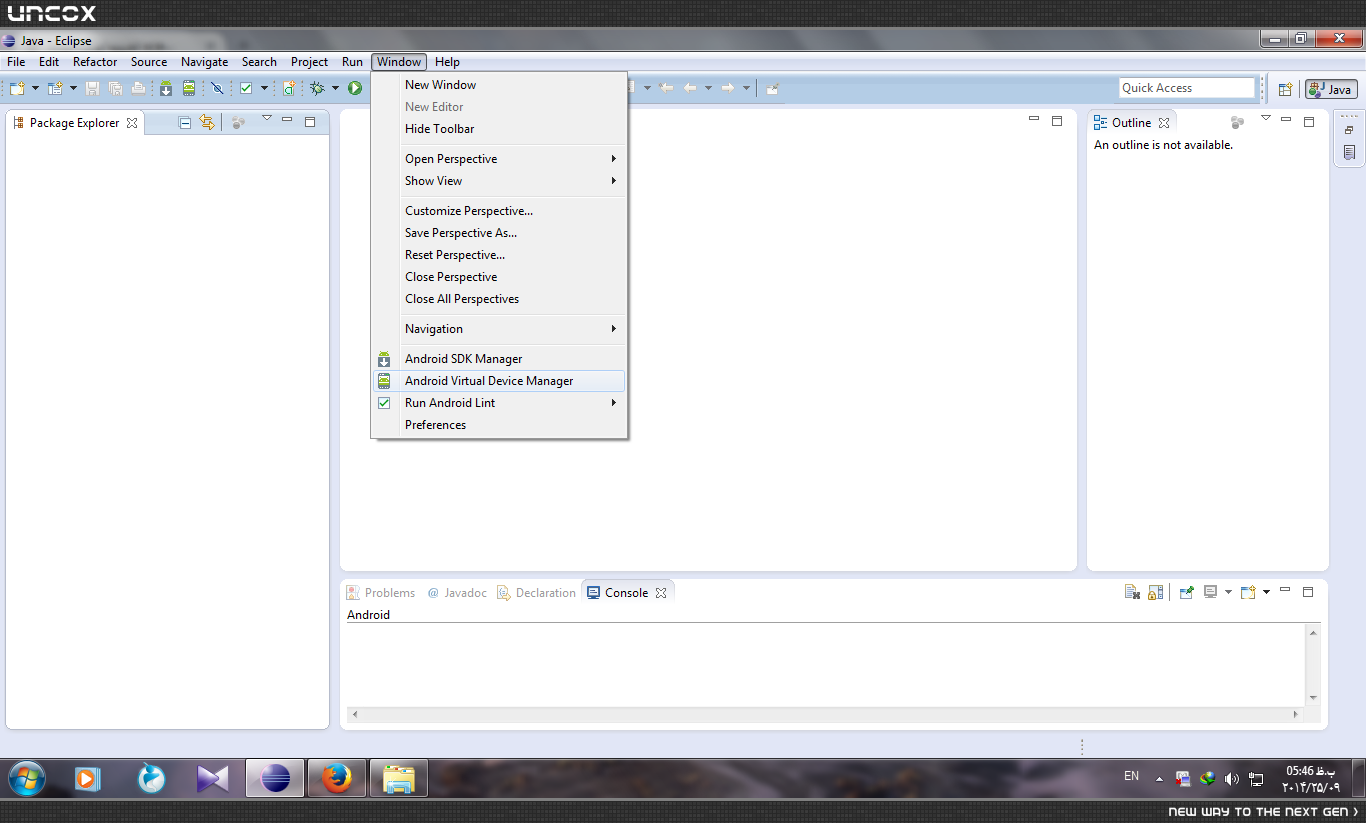Screen dimensions: 1366x823
Task: Open Android SDK Manager menu entry
Action: click(x=499, y=359)
